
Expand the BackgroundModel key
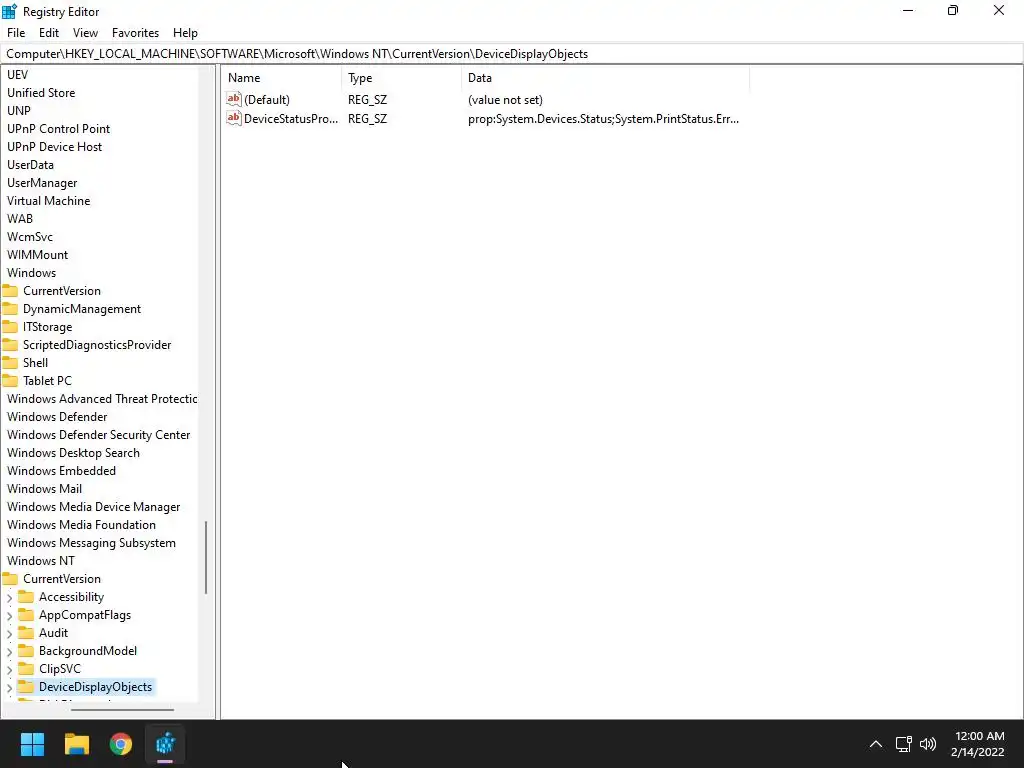9,651
